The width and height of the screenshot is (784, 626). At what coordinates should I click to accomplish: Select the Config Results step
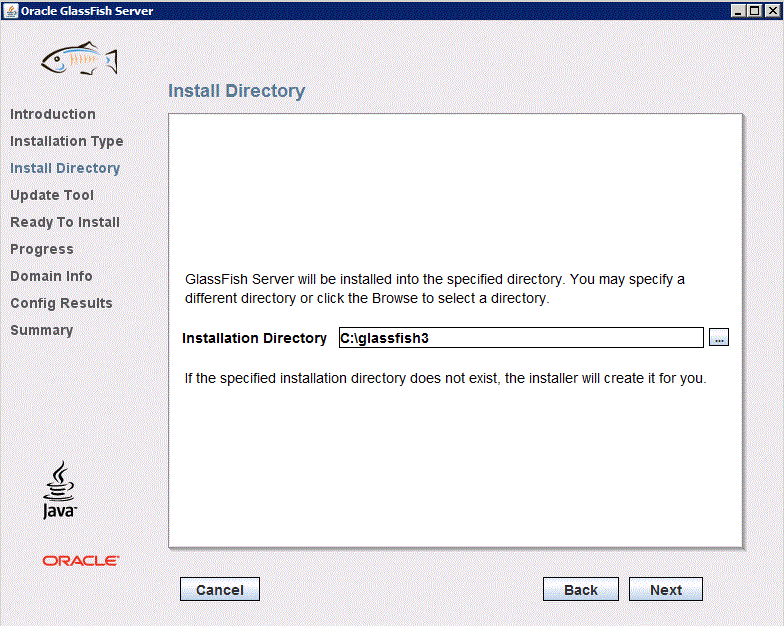[x=61, y=303]
